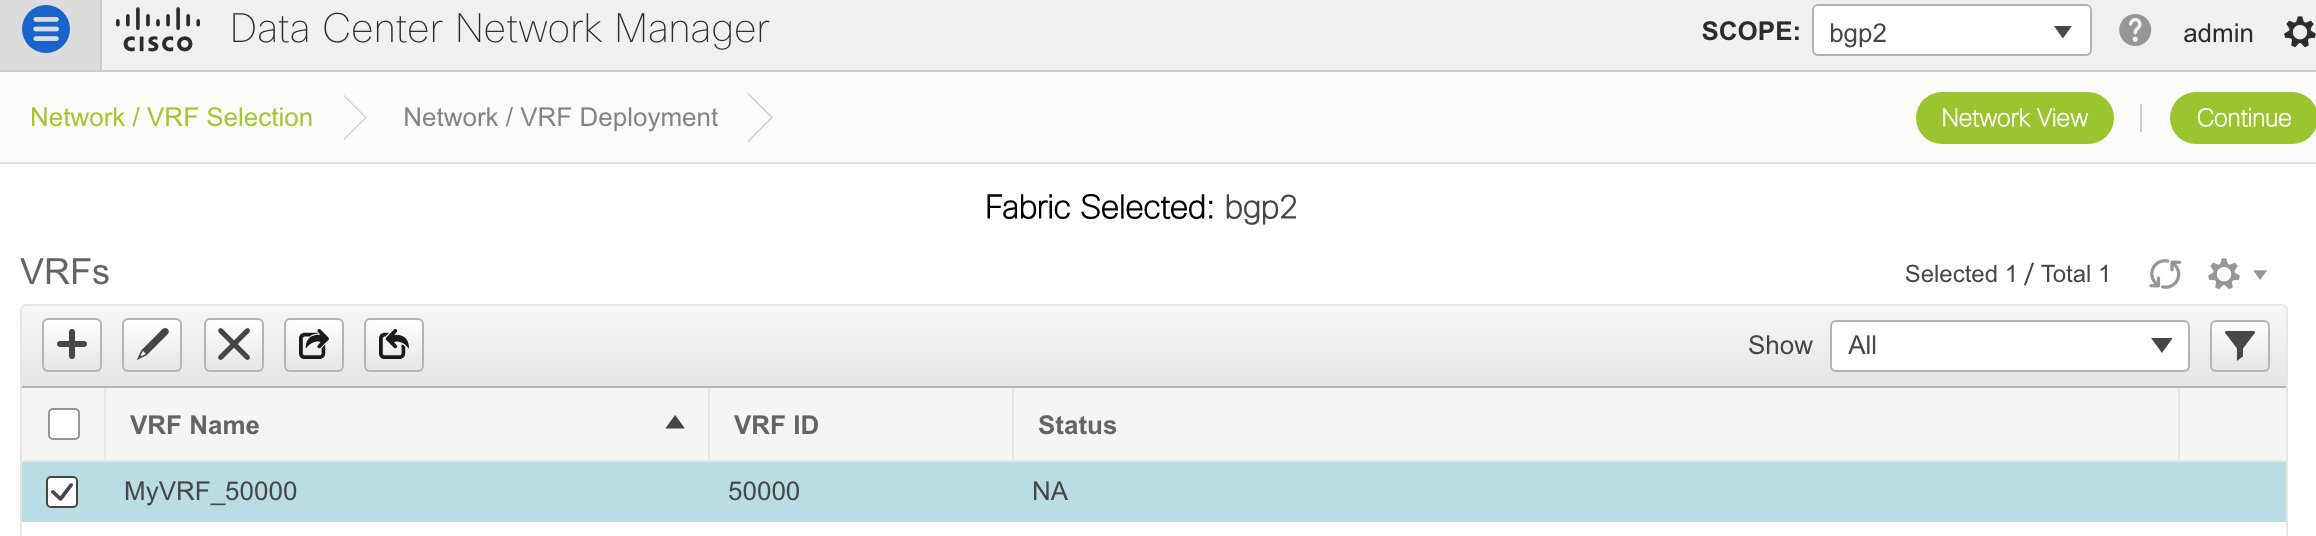The image size is (2316, 536).
Task: Open the table settings gear dropdown
Action: coord(2237,274)
